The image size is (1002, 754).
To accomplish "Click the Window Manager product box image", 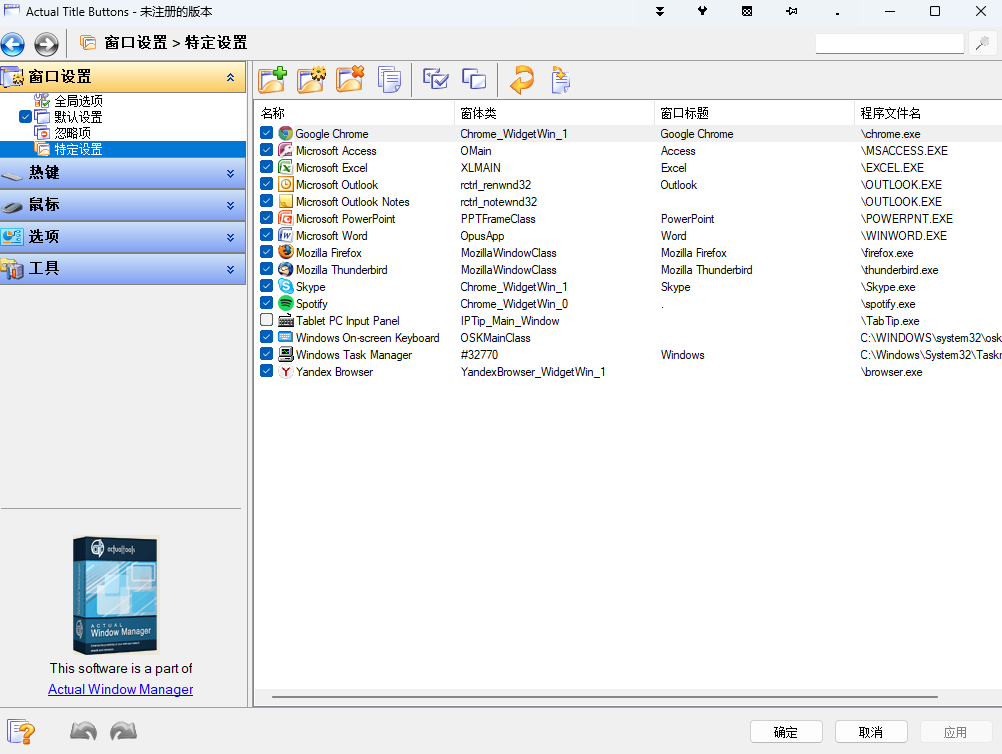I will coord(116,595).
